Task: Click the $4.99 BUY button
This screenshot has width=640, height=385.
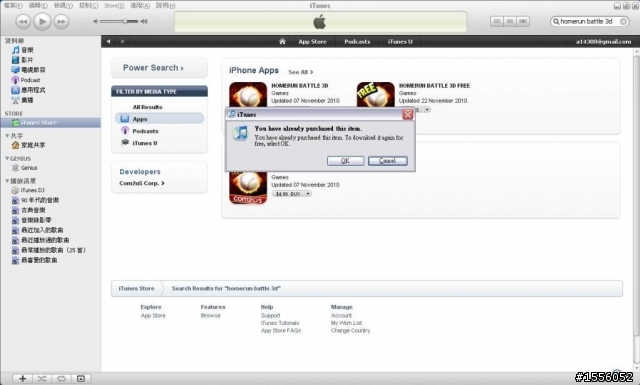Action: 288,194
